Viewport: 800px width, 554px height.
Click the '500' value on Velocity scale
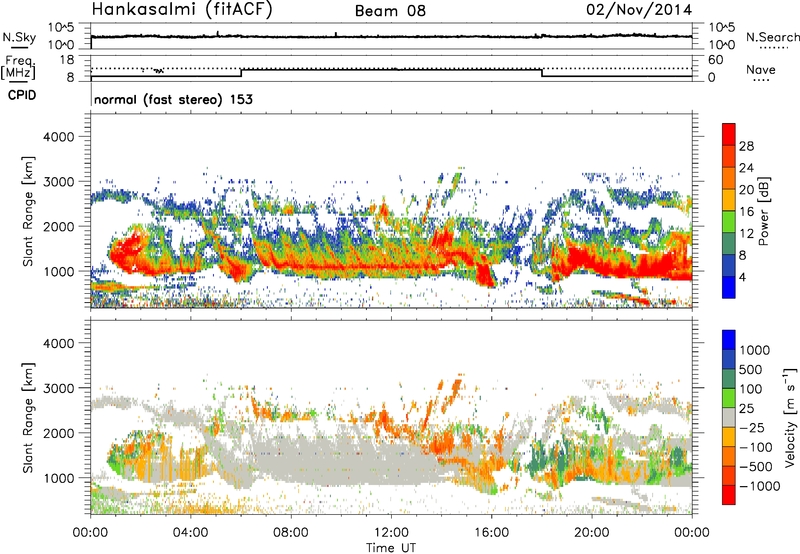[751, 370]
